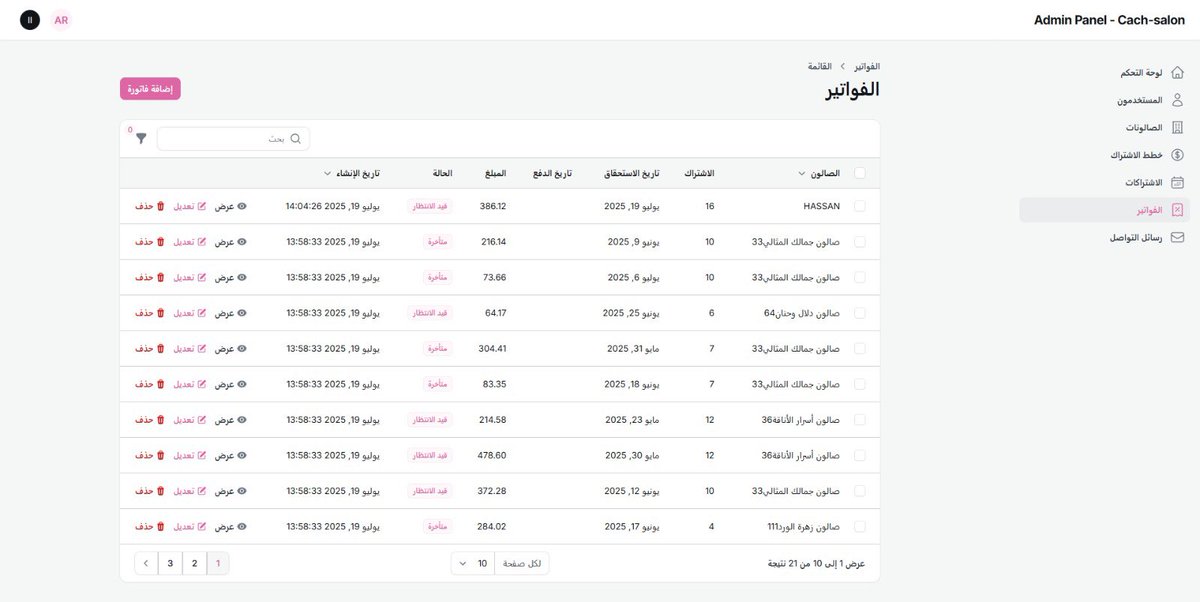Click into the بحث search field

pyautogui.click(x=234, y=139)
